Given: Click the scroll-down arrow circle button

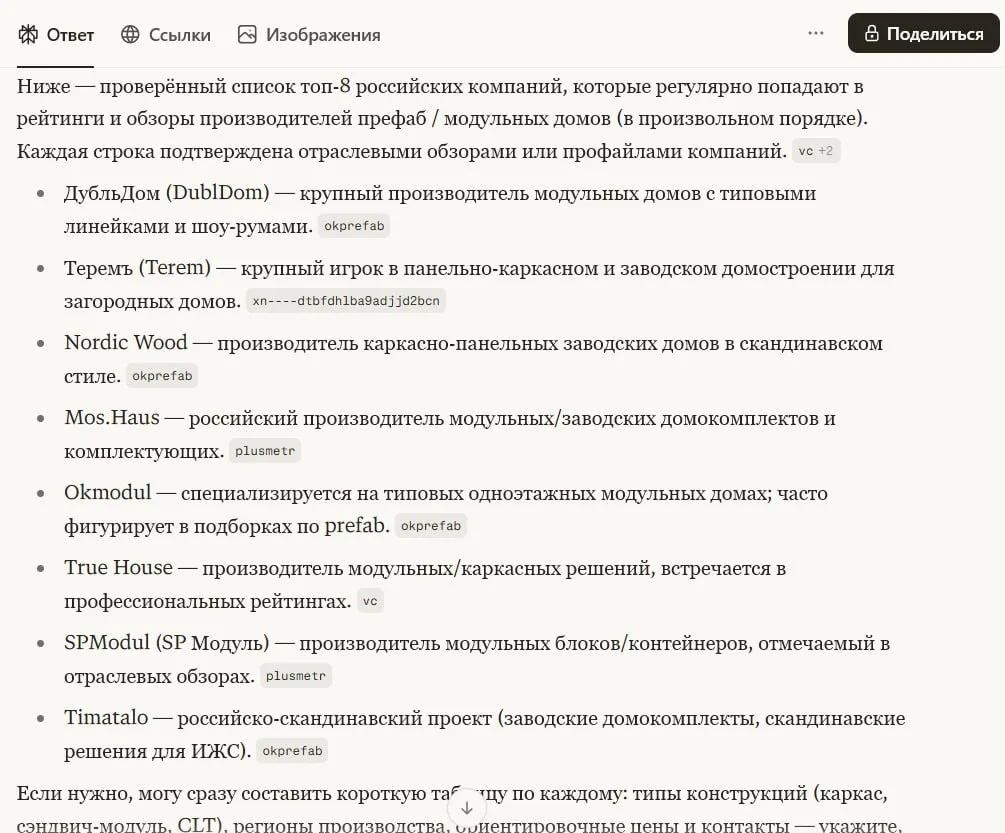Looking at the screenshot, I should 467,809.
